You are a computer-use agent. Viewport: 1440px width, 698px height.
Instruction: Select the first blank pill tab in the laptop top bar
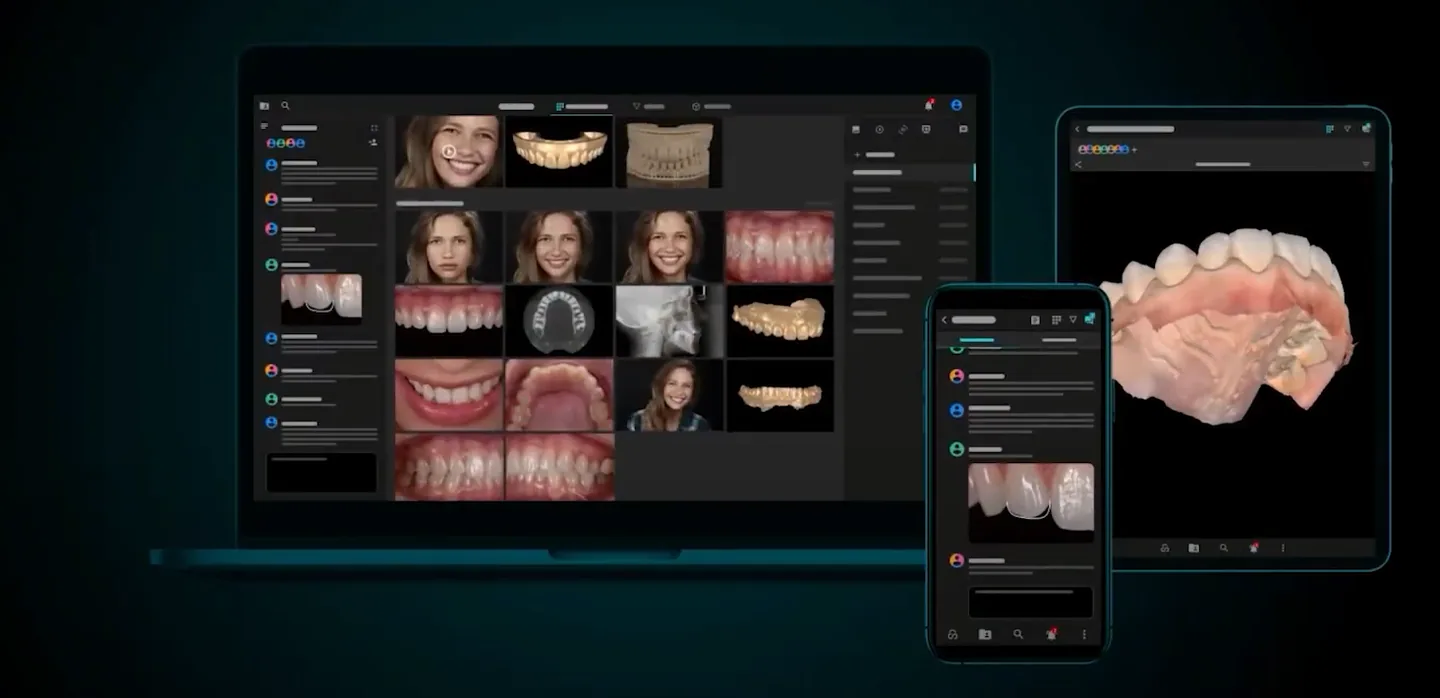(516, 106)
